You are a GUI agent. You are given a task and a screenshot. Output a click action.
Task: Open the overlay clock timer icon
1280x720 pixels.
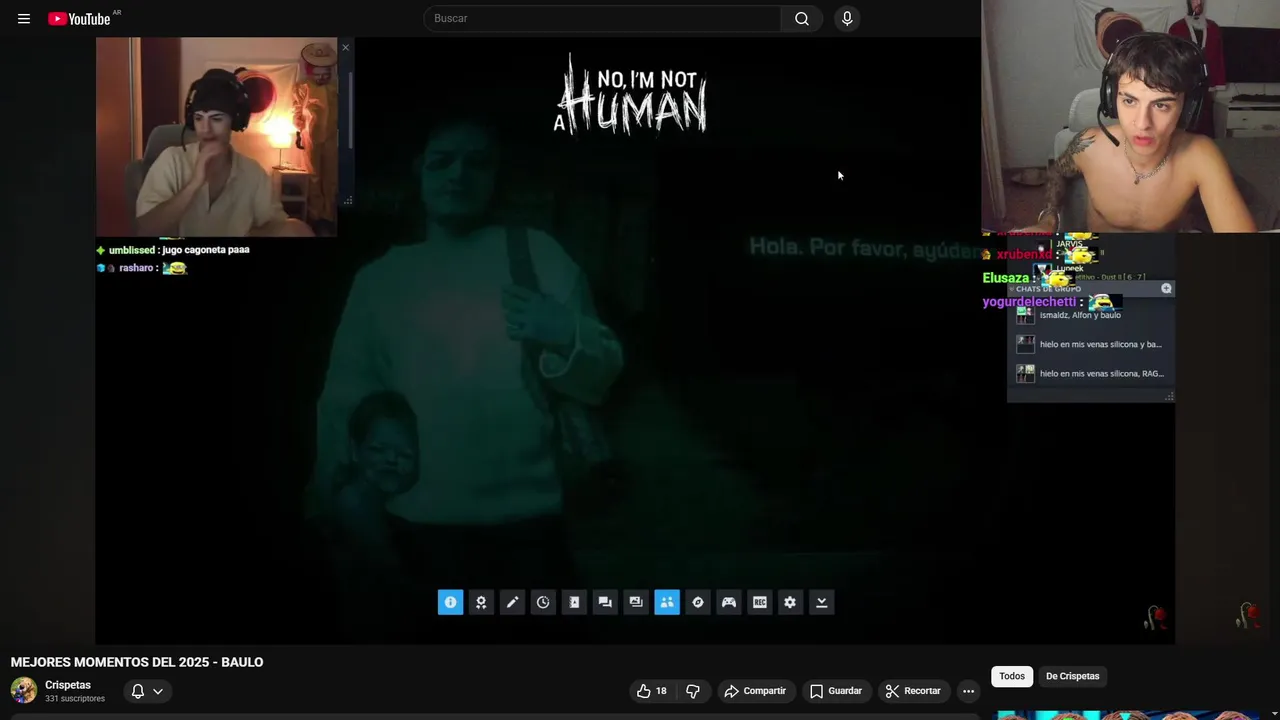pyautogui.click(x=543, y=602)
